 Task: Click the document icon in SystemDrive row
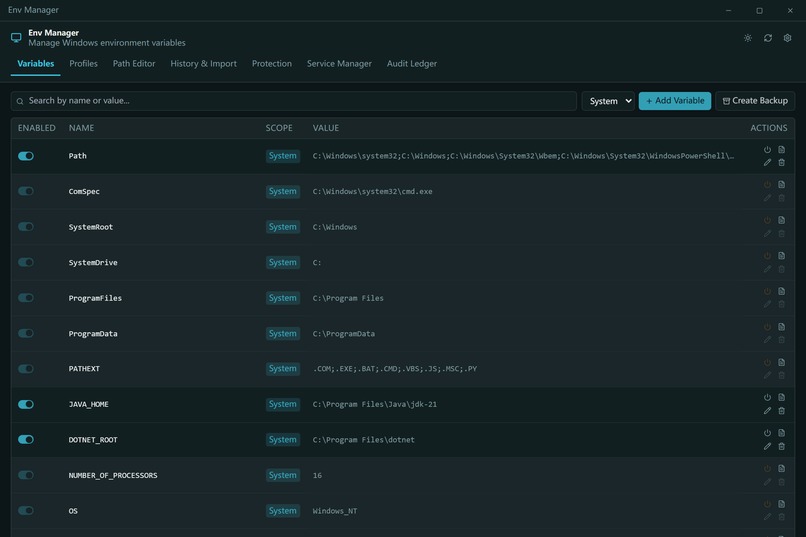coord(781,255)
